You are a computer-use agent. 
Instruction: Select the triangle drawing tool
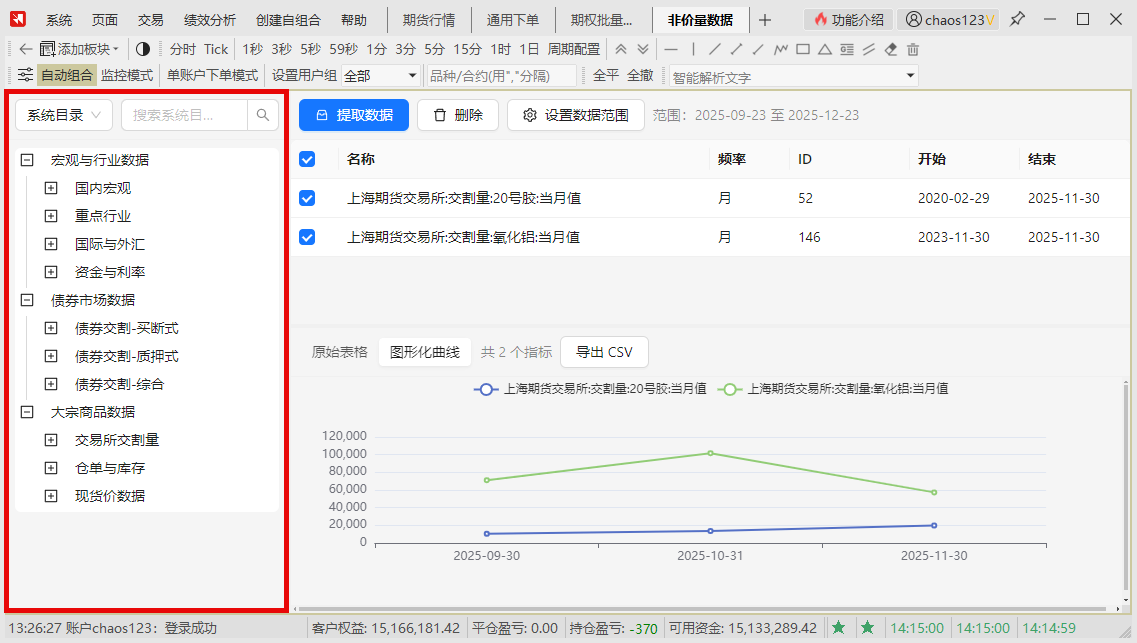[825, 49]
